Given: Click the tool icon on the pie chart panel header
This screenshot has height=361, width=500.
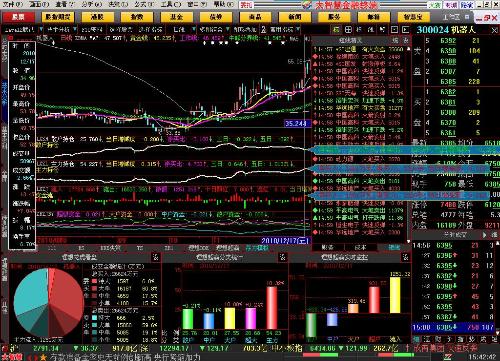Looking at the screenshot, I should (156, 257).
